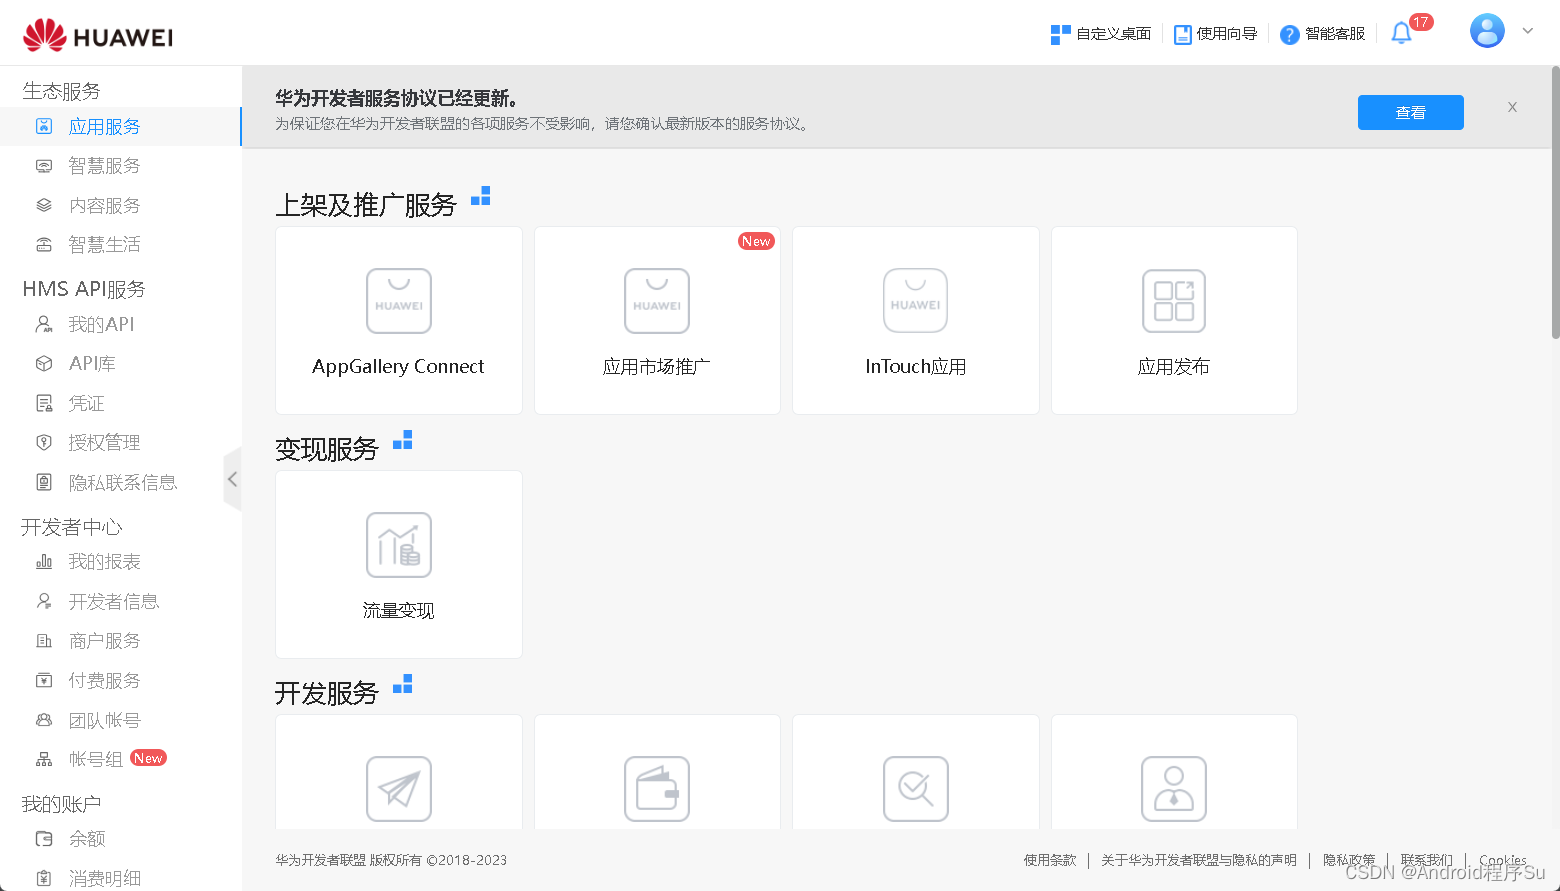Click the 我的报表 bar chart icon
The image size is (1560, 891).
point(44,562)
